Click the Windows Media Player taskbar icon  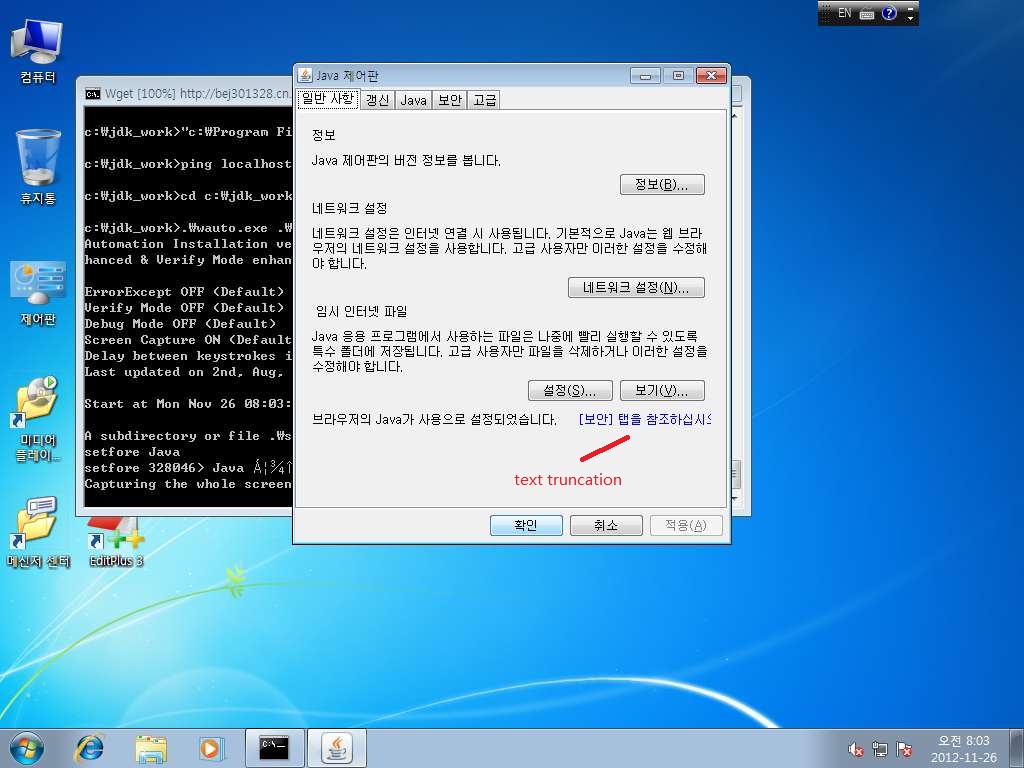point(211,747)
